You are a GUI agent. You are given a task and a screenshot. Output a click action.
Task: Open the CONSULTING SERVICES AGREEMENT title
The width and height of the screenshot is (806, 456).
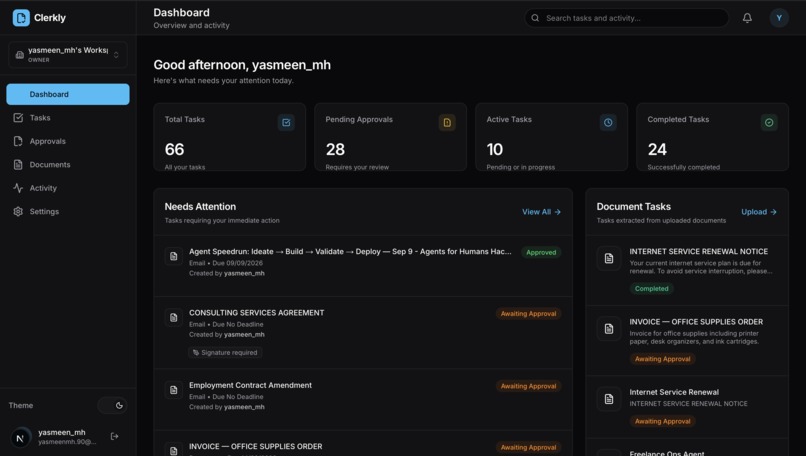[x=257, y=313]
